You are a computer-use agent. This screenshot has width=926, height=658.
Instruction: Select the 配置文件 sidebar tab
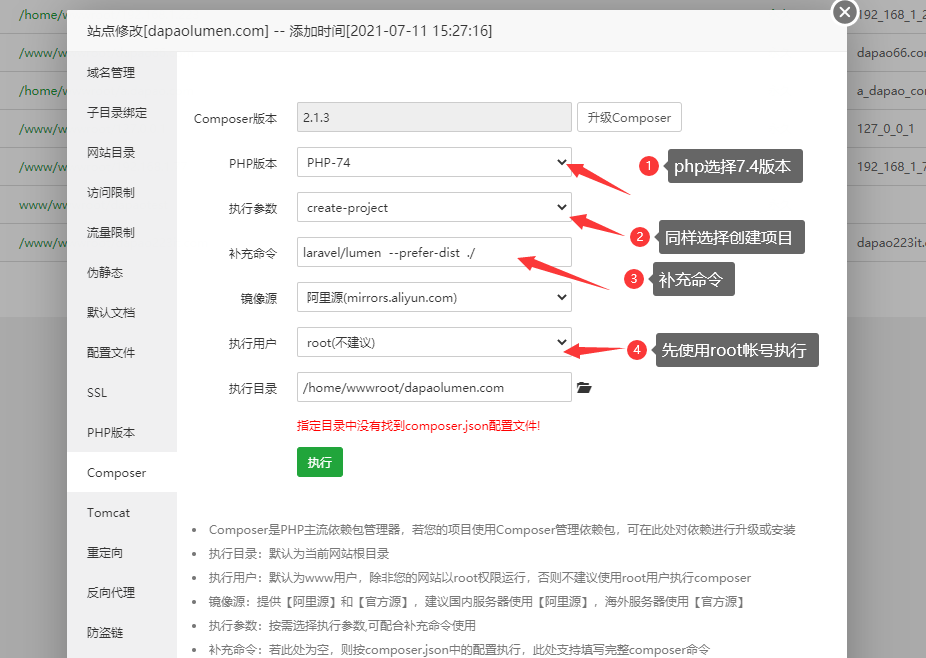(122, 353)
